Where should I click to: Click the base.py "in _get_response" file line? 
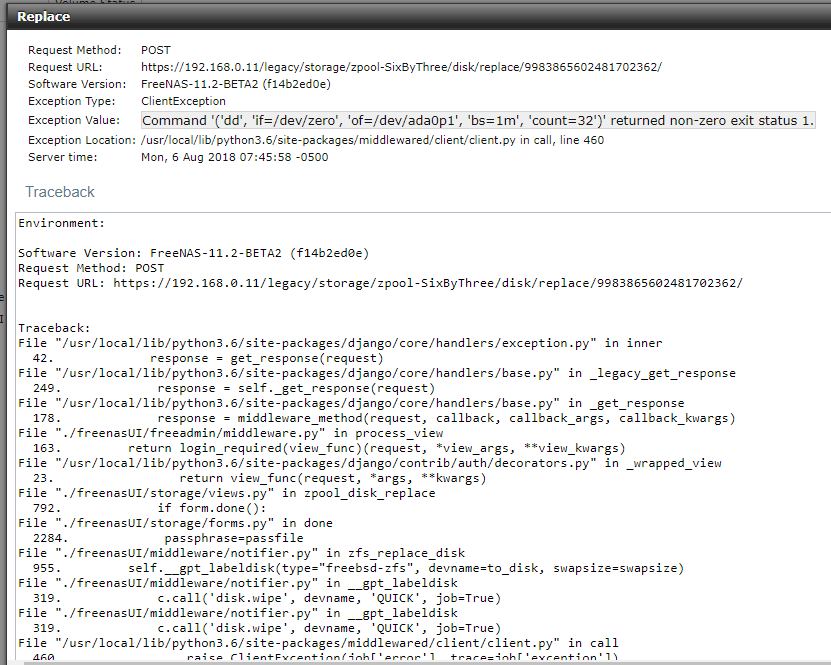351,403
